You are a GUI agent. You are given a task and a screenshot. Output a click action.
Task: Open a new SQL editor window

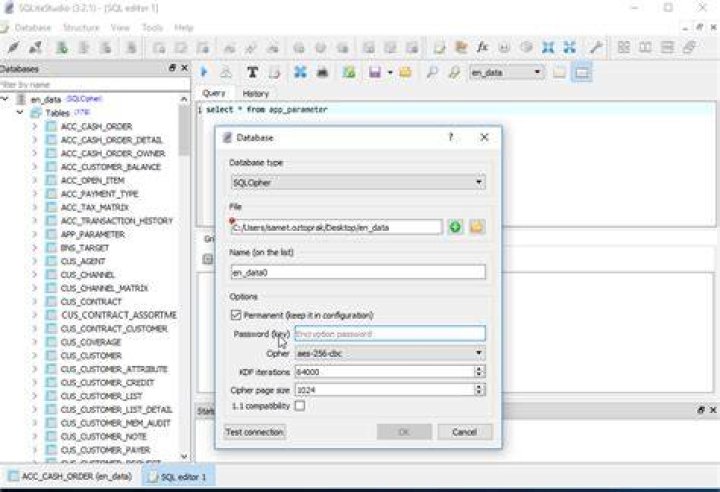pos(439,47)
